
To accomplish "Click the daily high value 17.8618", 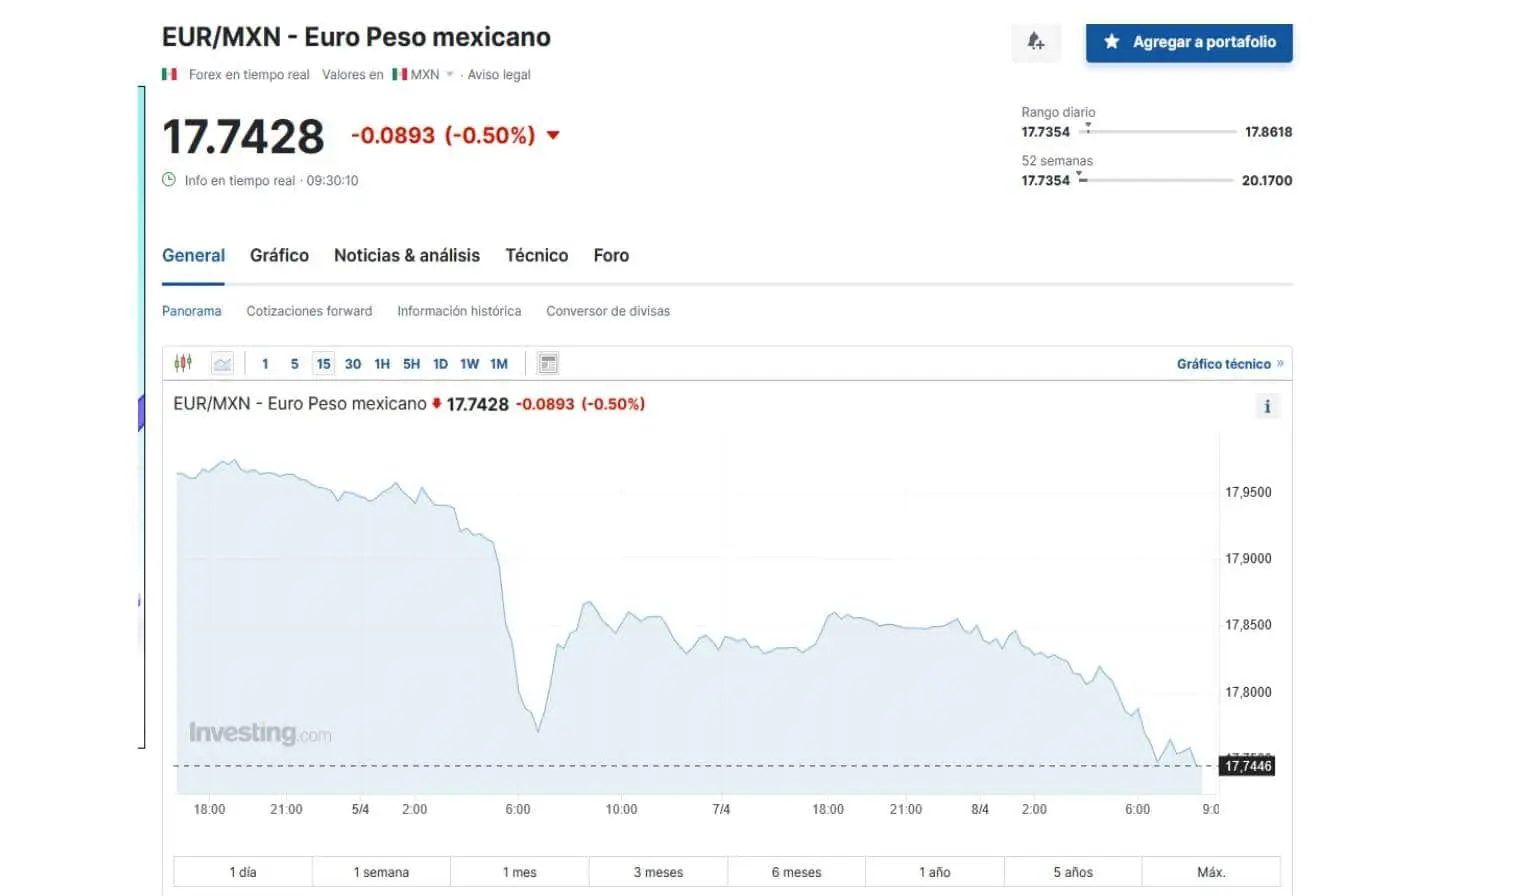I will (1268, 131).
